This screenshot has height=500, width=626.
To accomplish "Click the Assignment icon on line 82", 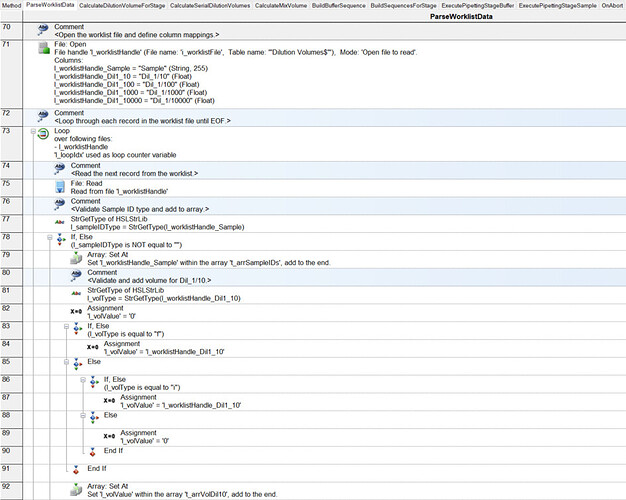I will [x=76, y=312].
